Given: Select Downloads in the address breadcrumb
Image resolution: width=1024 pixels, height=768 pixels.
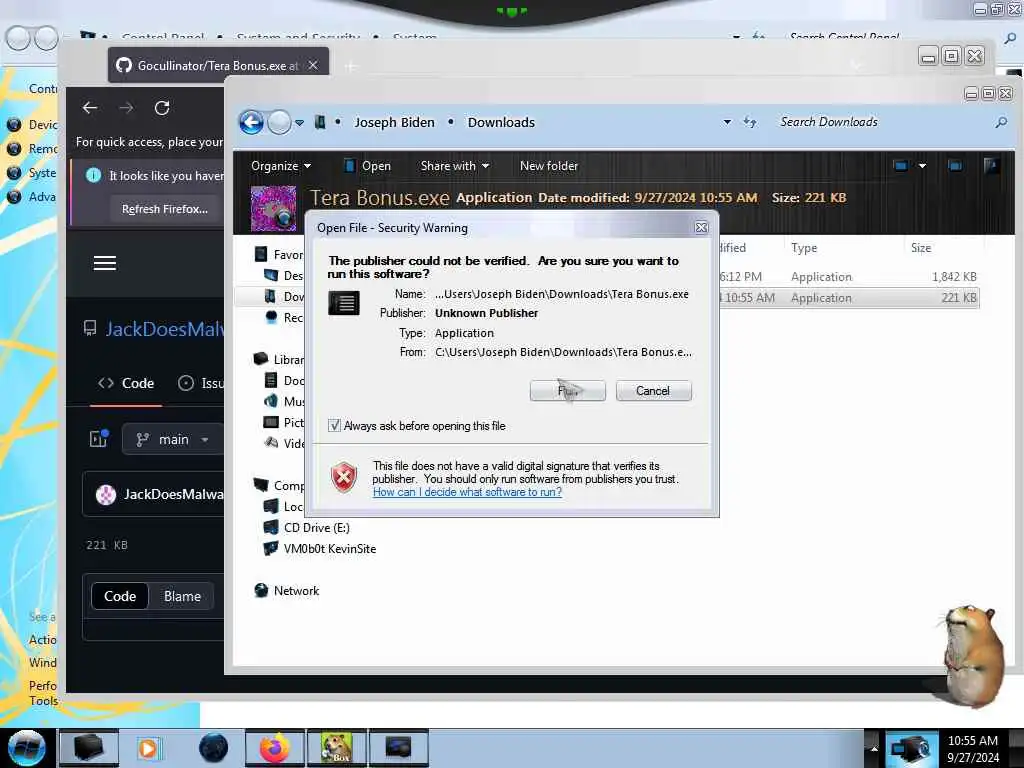Looking at the screenshot, I should click(x=501, y=122).
